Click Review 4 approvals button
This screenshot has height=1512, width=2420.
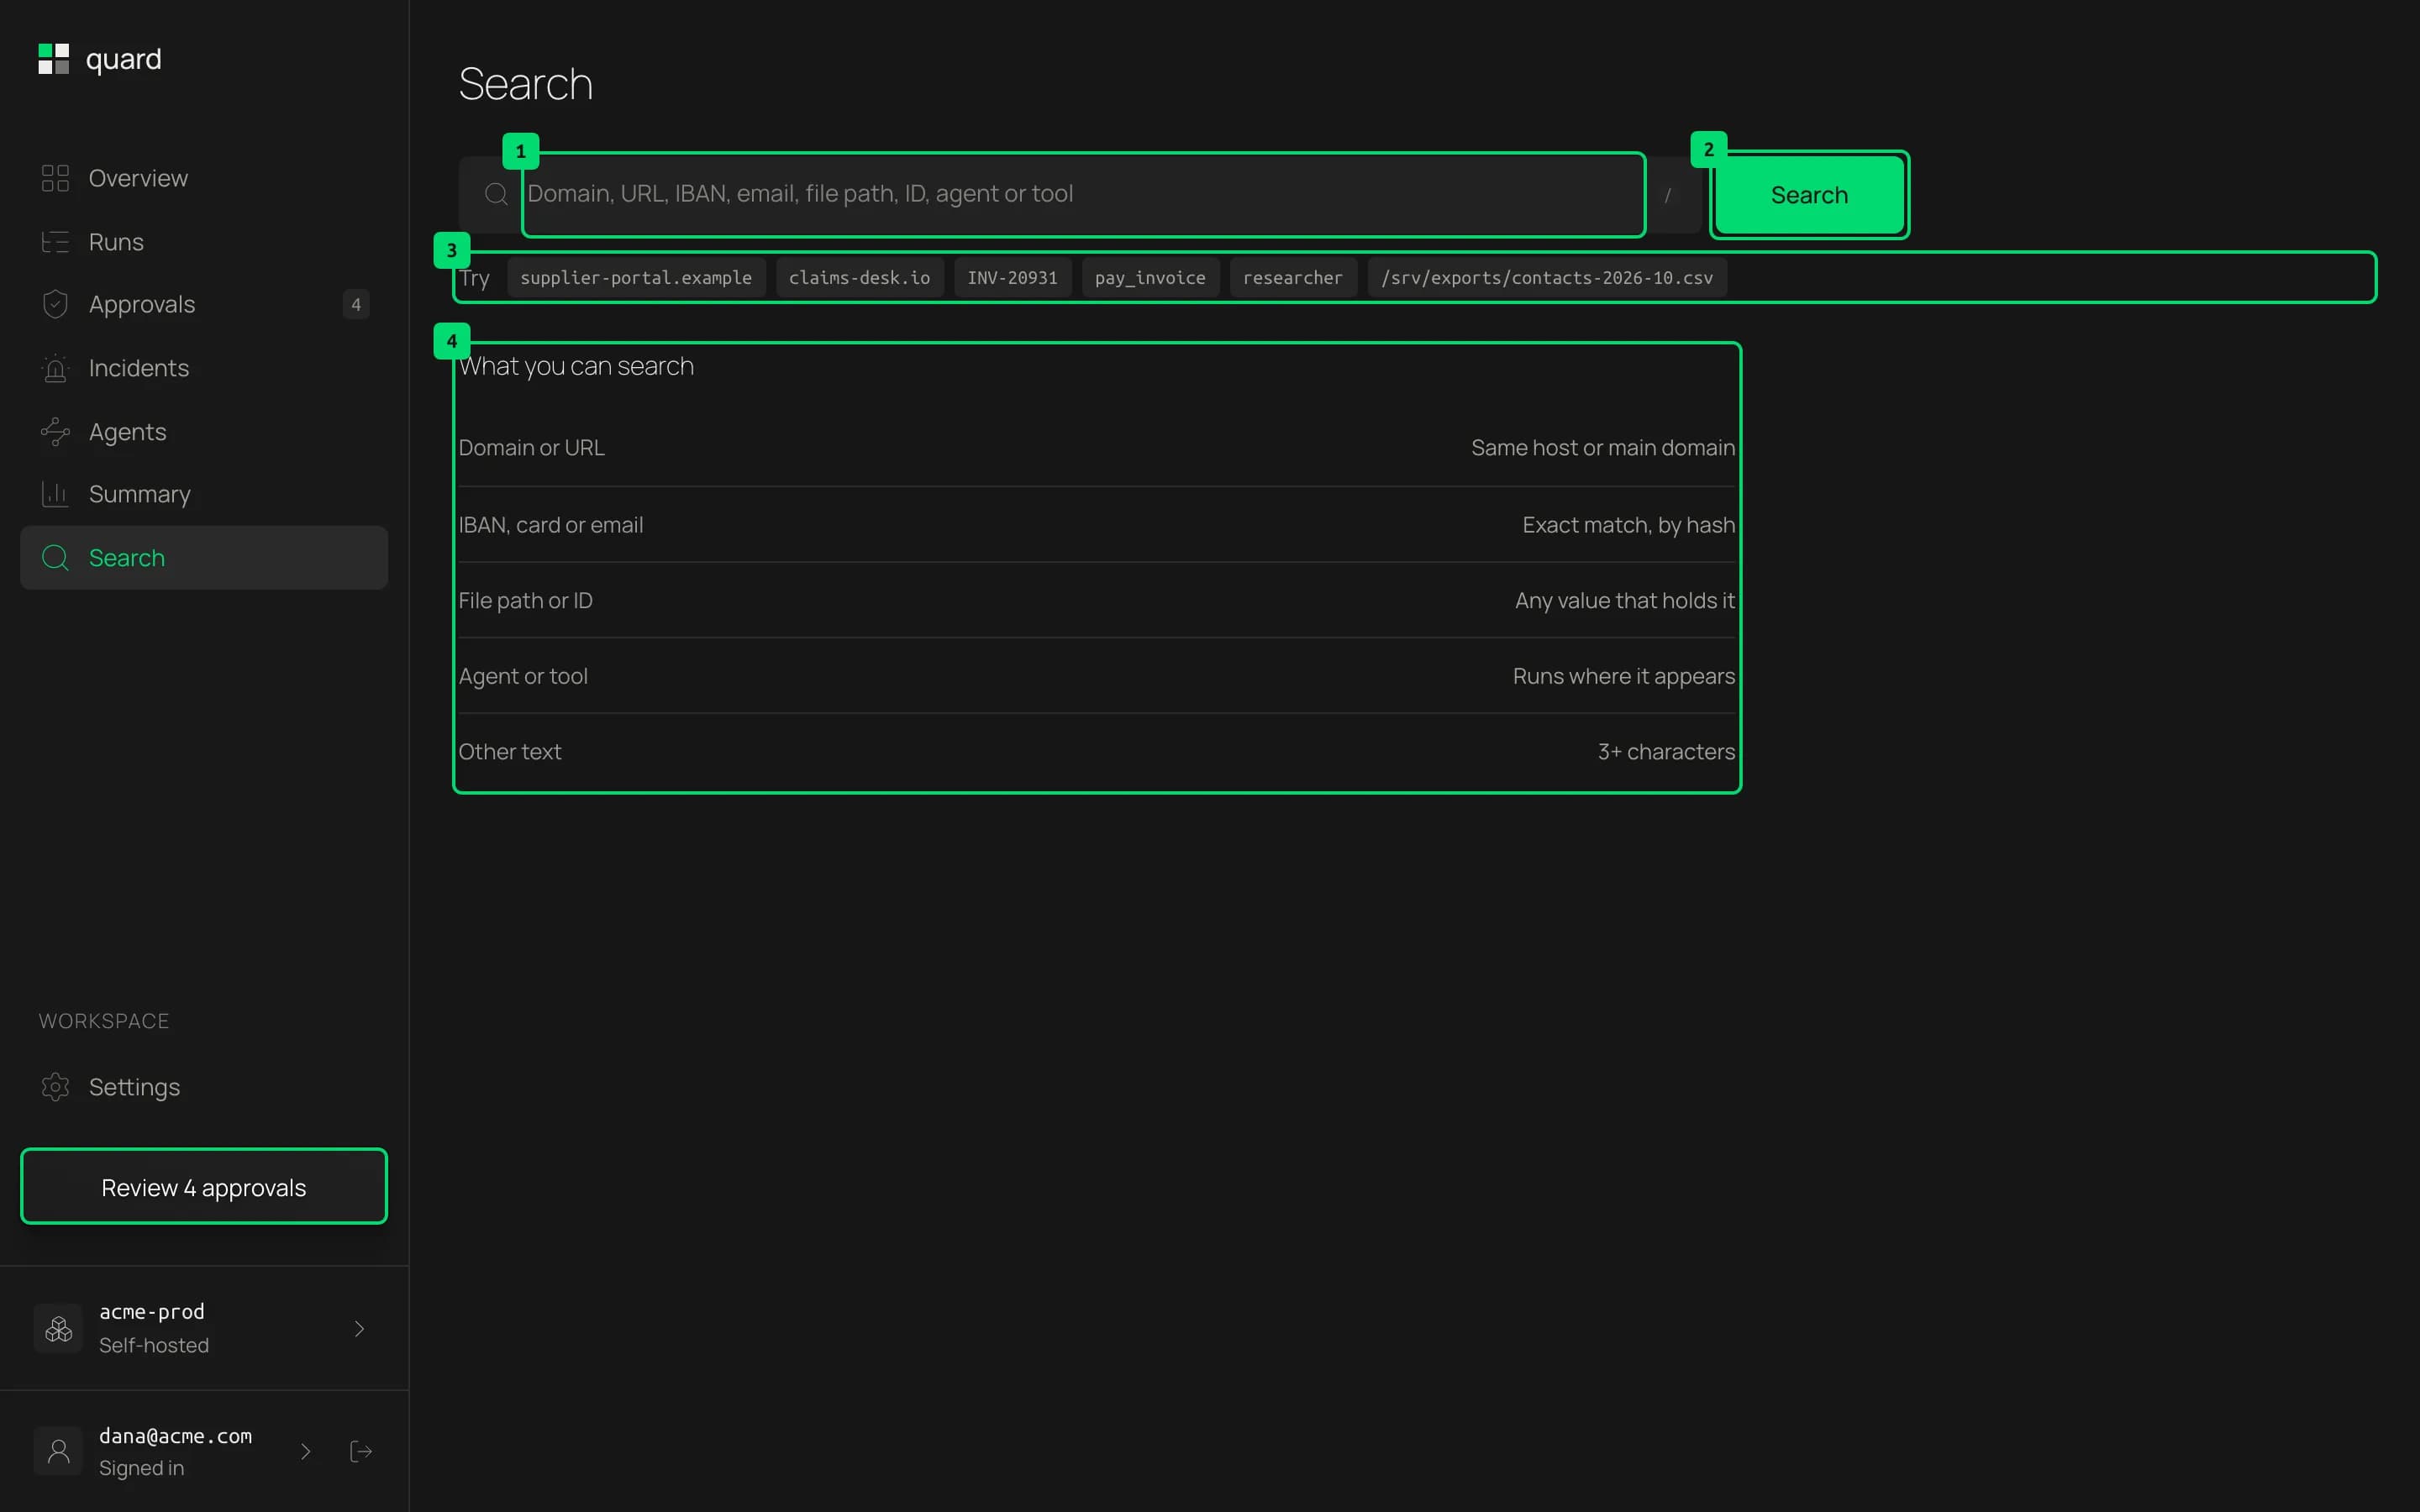pyautogui.click(x=204, y=1187)
